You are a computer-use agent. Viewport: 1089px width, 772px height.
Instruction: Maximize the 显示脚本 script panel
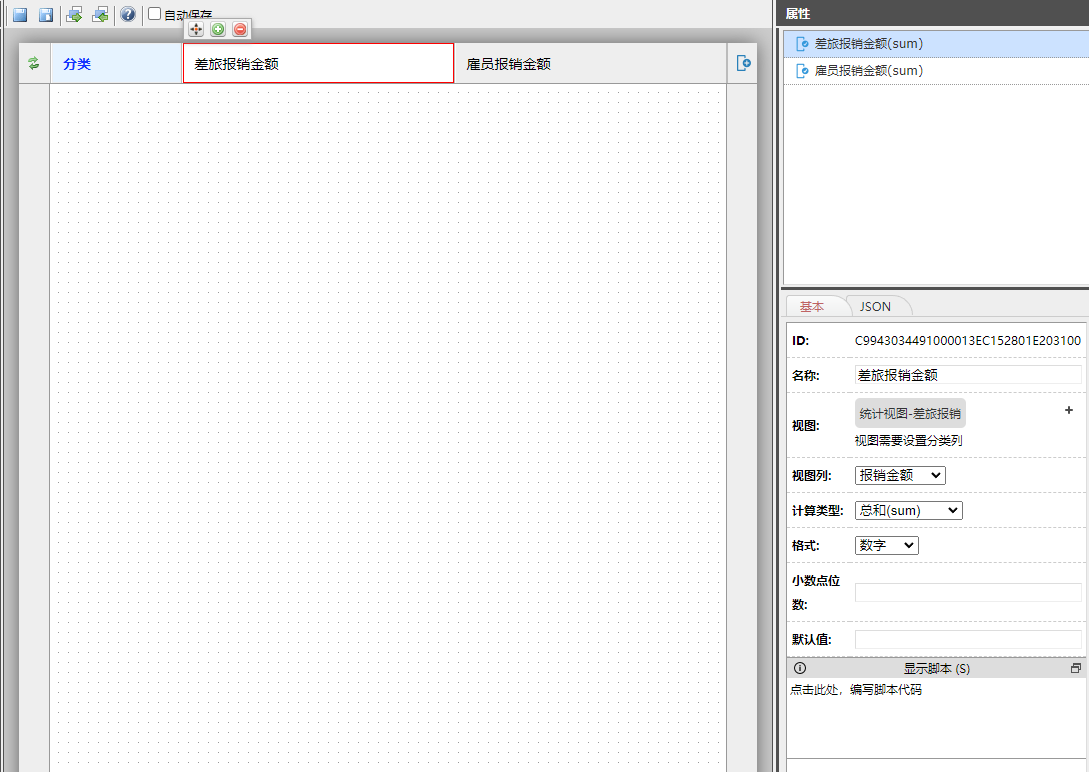[1076, 668]
